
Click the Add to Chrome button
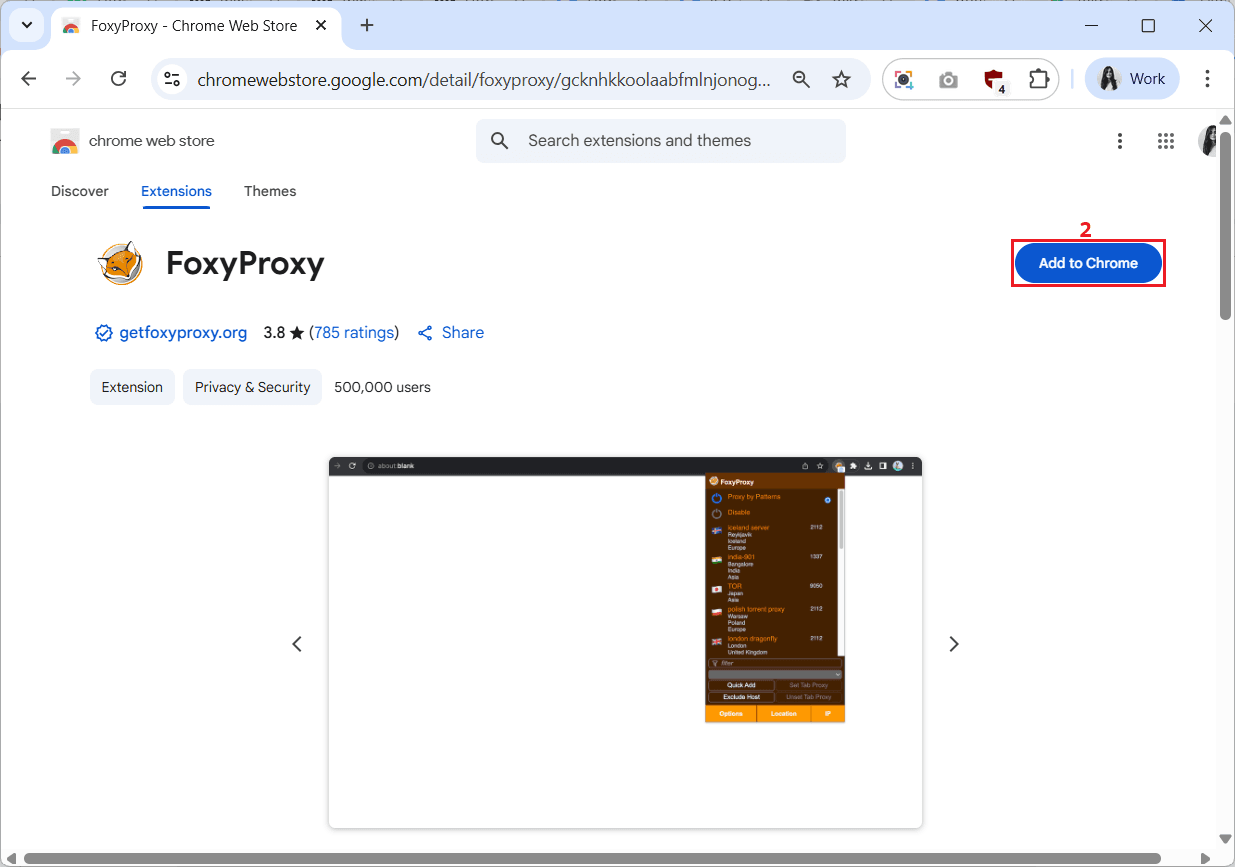coord(1088,263)
